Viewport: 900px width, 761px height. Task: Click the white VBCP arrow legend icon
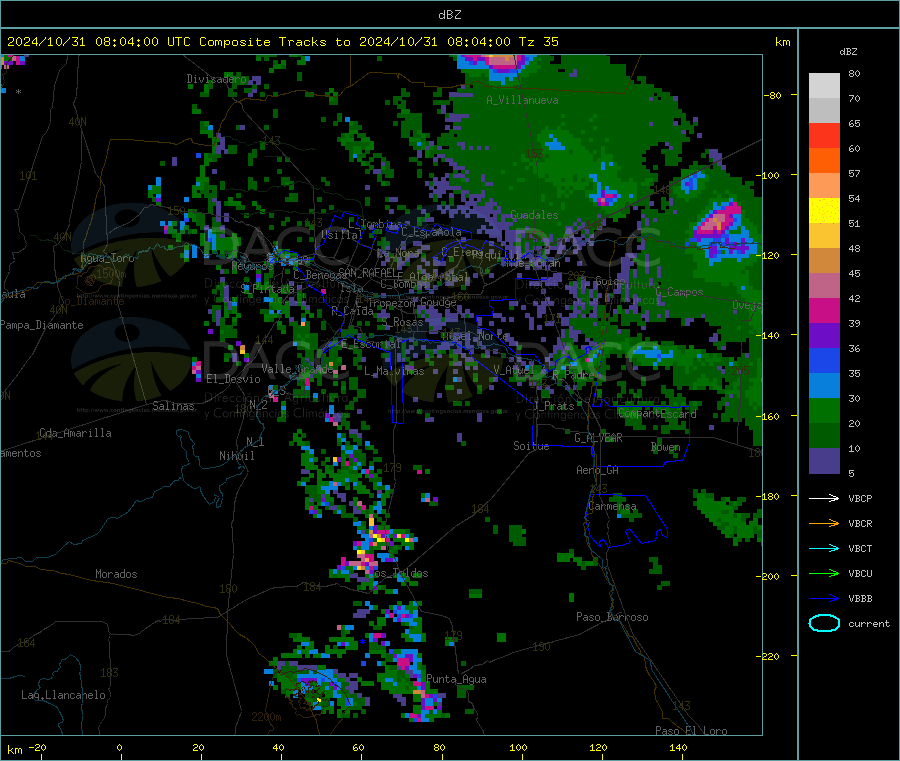point(824,498)
